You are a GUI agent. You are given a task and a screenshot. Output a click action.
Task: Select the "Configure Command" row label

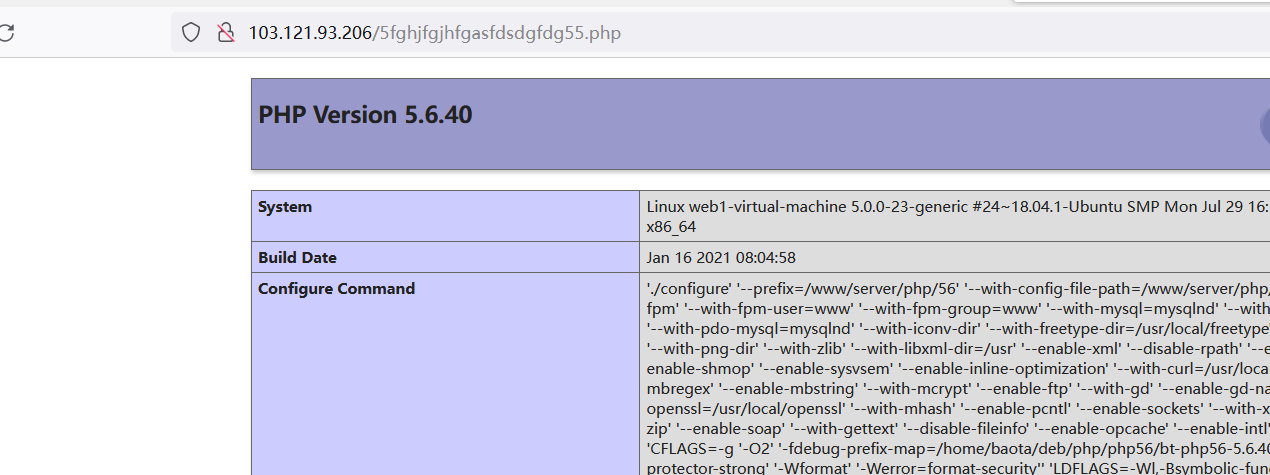coord(336,288)
